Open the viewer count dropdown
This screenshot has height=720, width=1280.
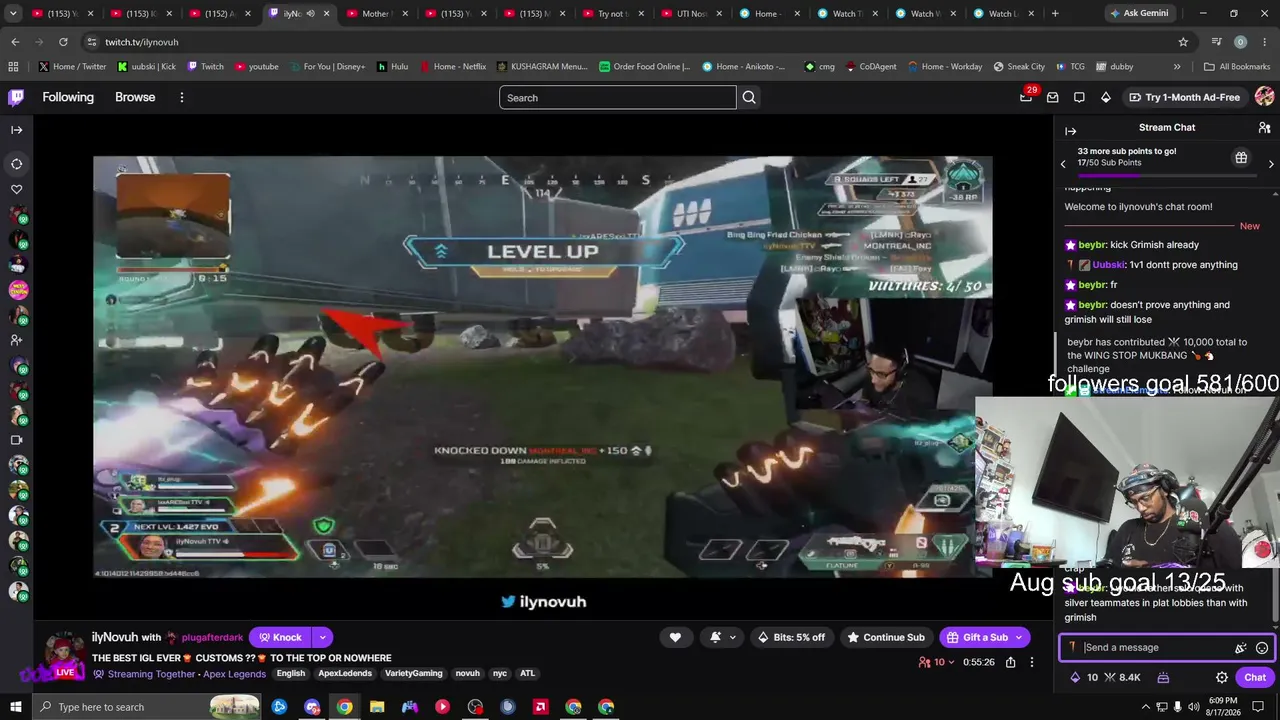[937, 662]
